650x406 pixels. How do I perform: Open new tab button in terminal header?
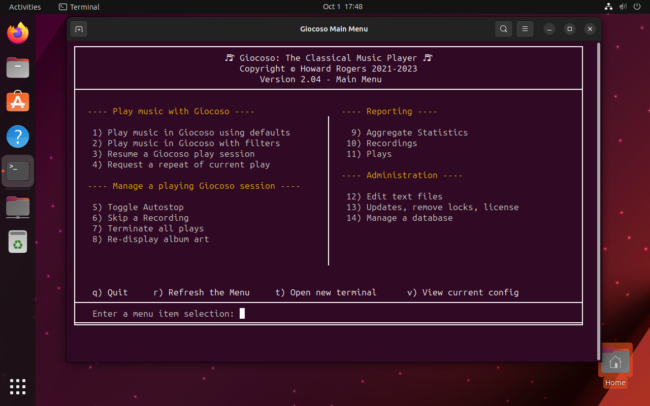[x=79, y=29]
